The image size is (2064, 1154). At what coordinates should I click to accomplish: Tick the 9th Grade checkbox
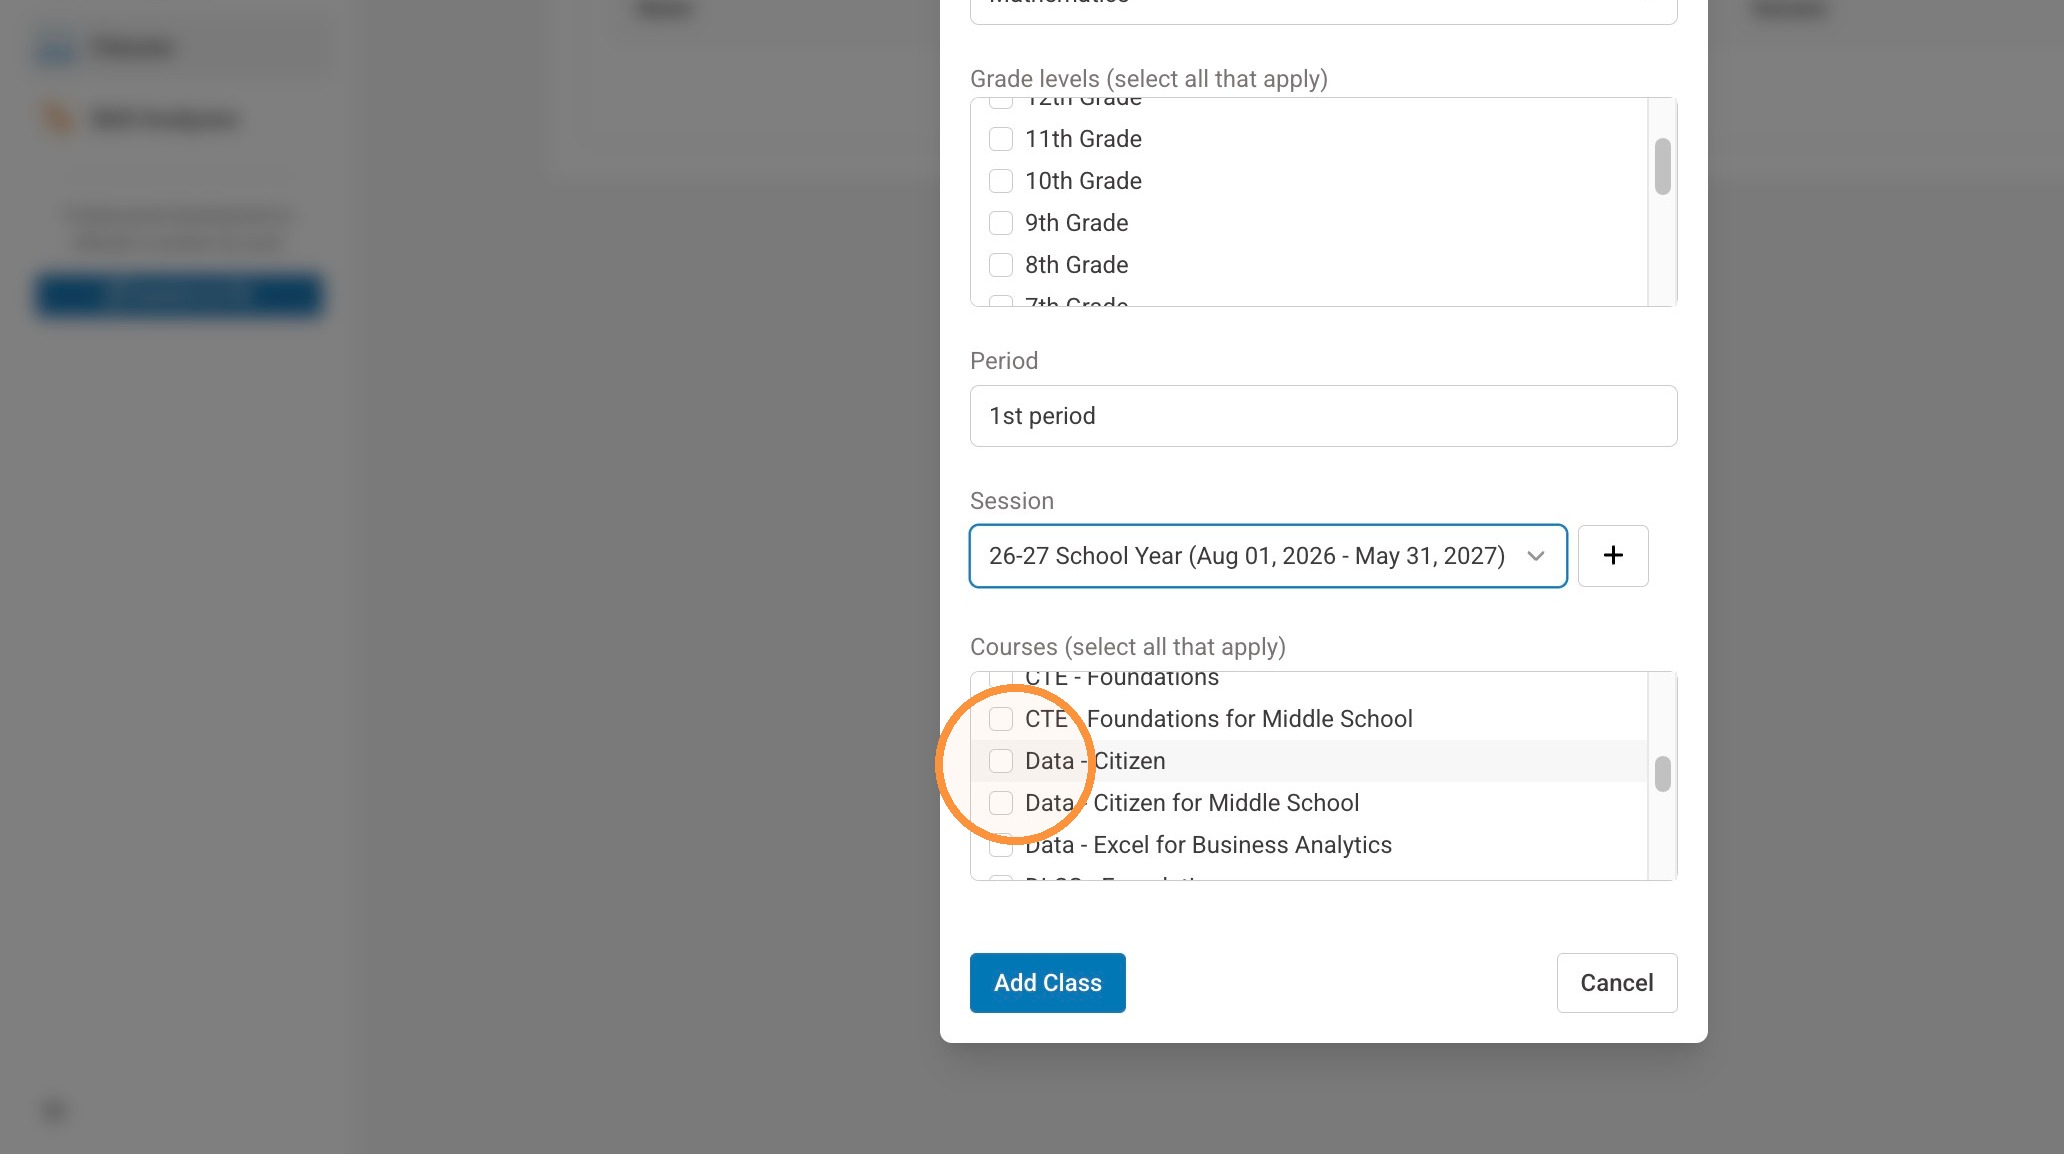[1001, 223]
